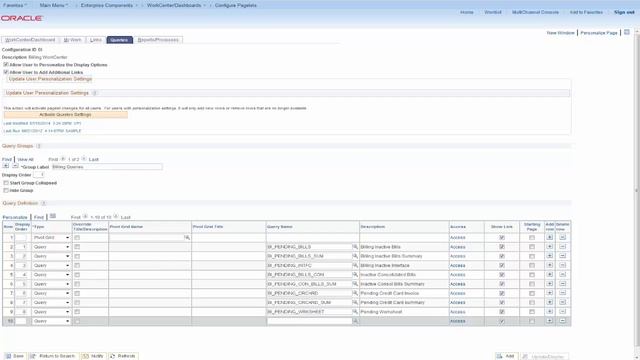Delete the Pending Worksheet row
This screenshot has height=360, width=640.
562,311
